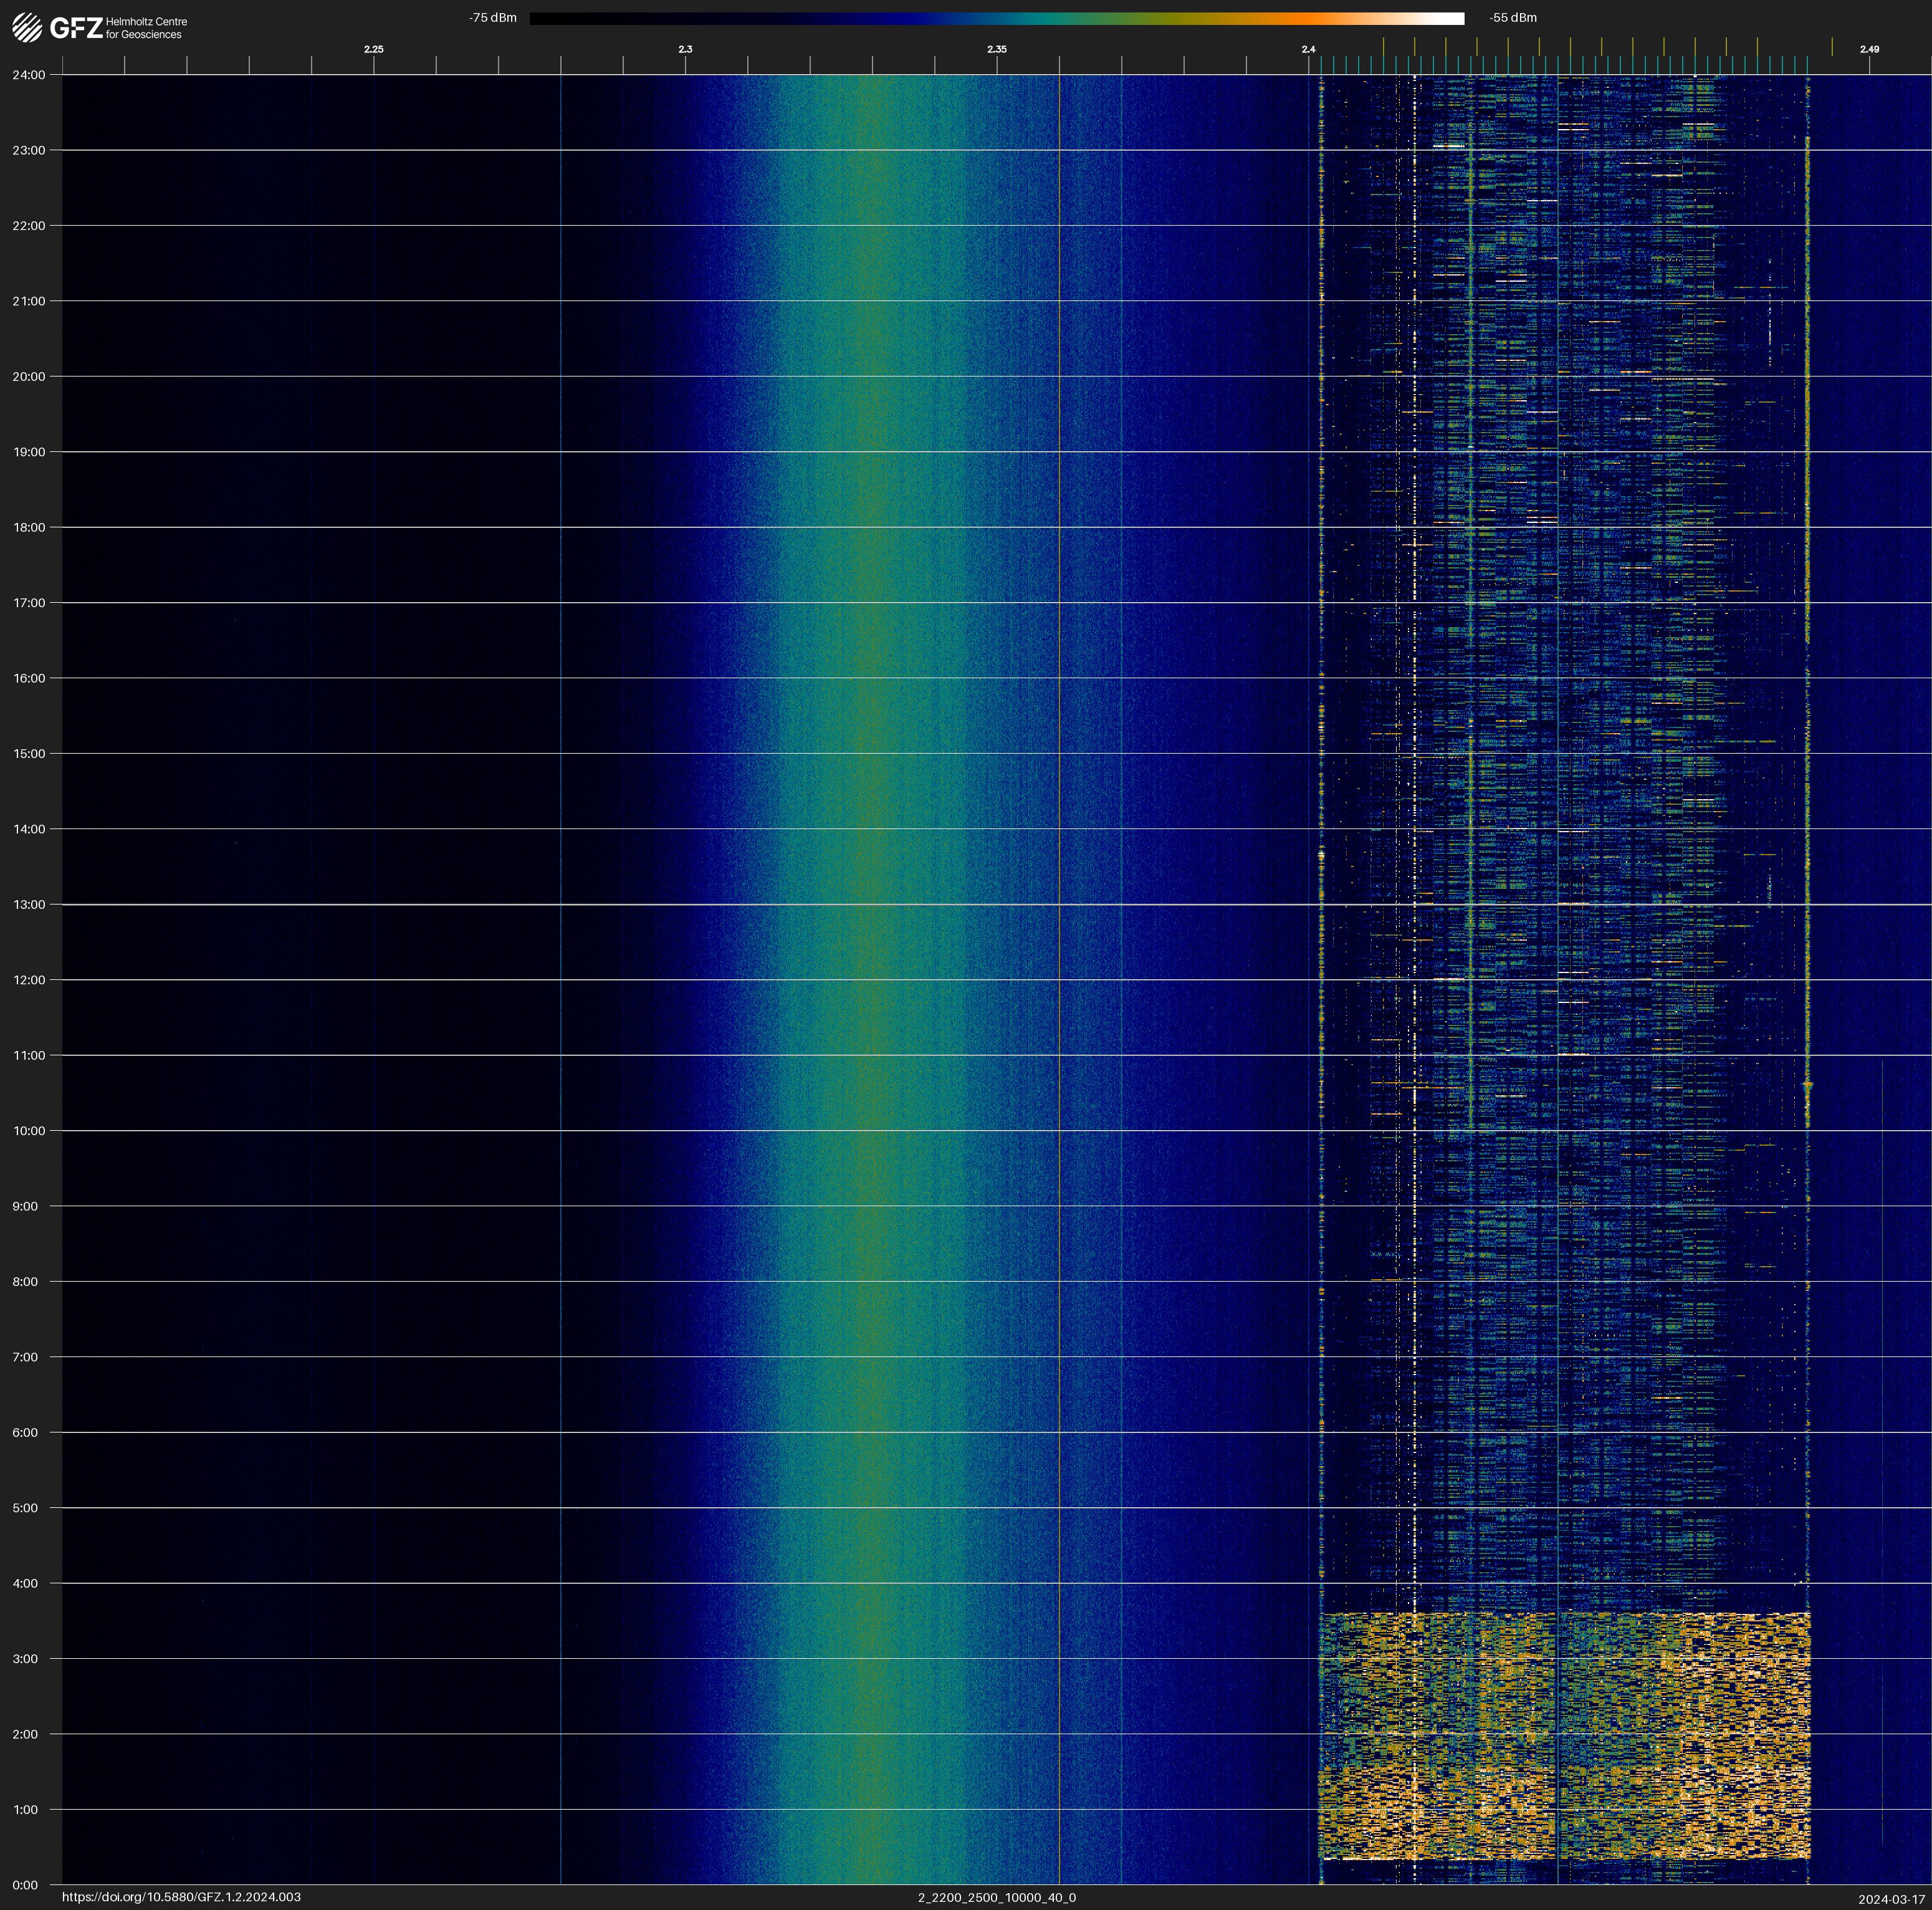Screen dimensions: 1932x1910
Task: Click the 12:00 time axis label
Action: [x=29, y=980]
